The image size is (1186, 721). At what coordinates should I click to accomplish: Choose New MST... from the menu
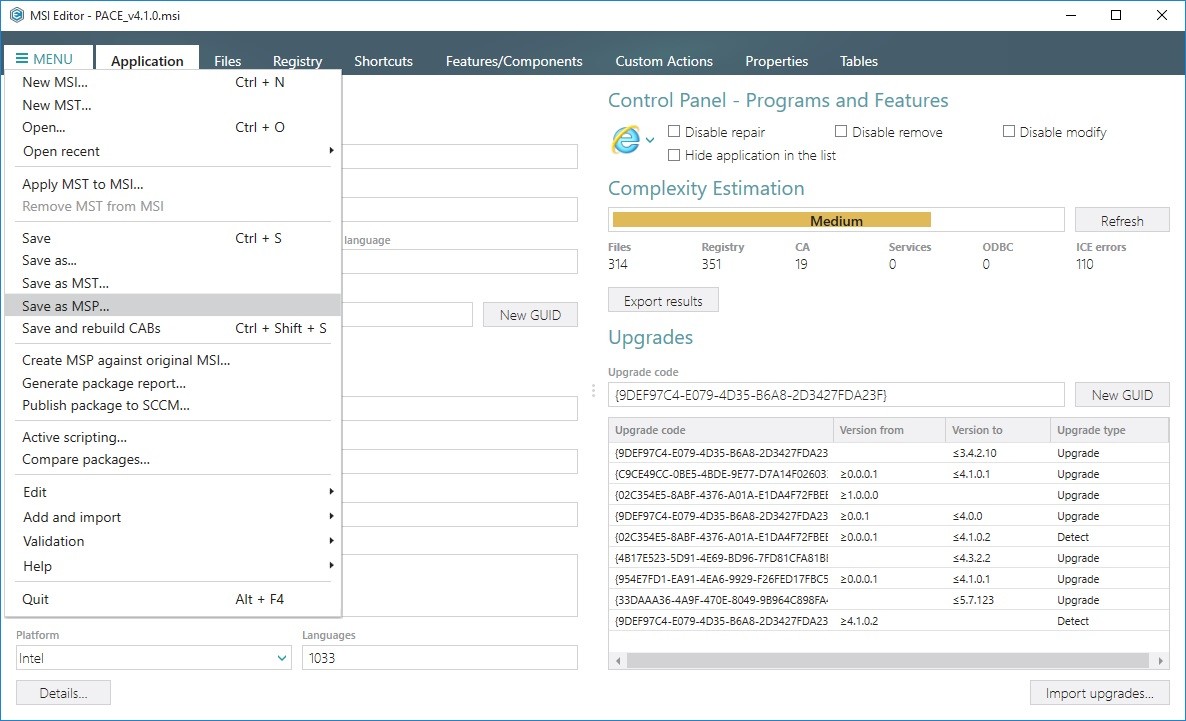click(x=172, y=105)
